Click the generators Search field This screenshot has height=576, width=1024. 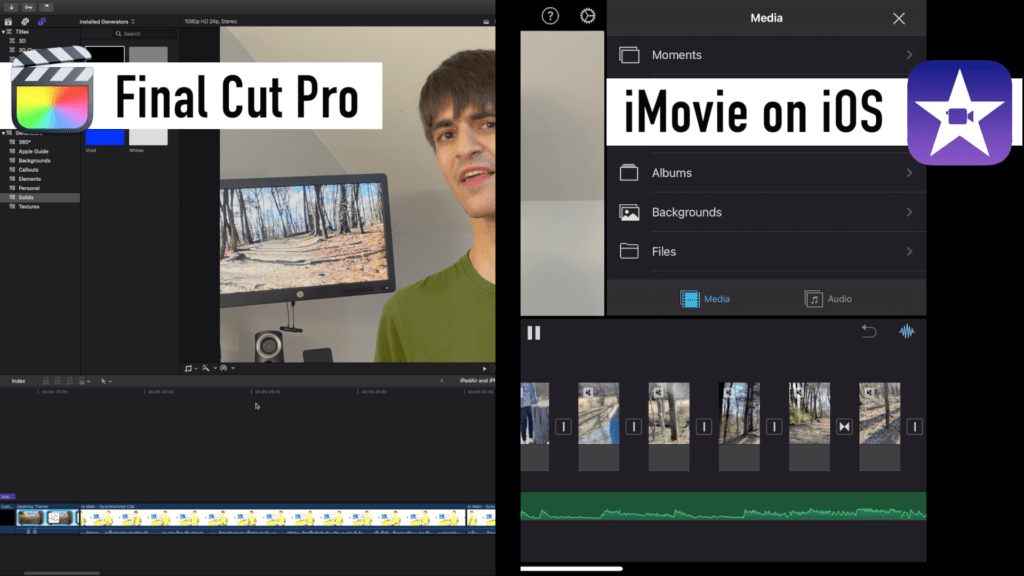click(x=145, y=33)
